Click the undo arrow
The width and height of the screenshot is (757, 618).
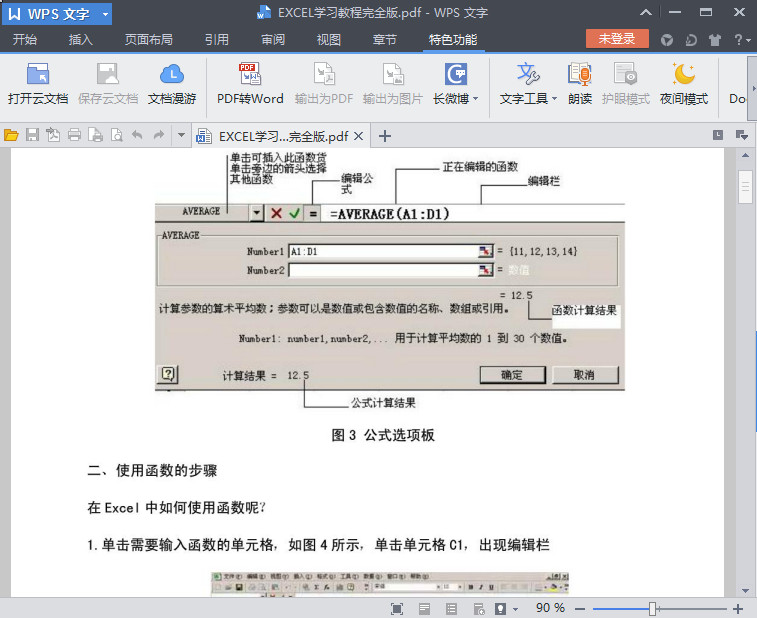(x=138, y=135)
